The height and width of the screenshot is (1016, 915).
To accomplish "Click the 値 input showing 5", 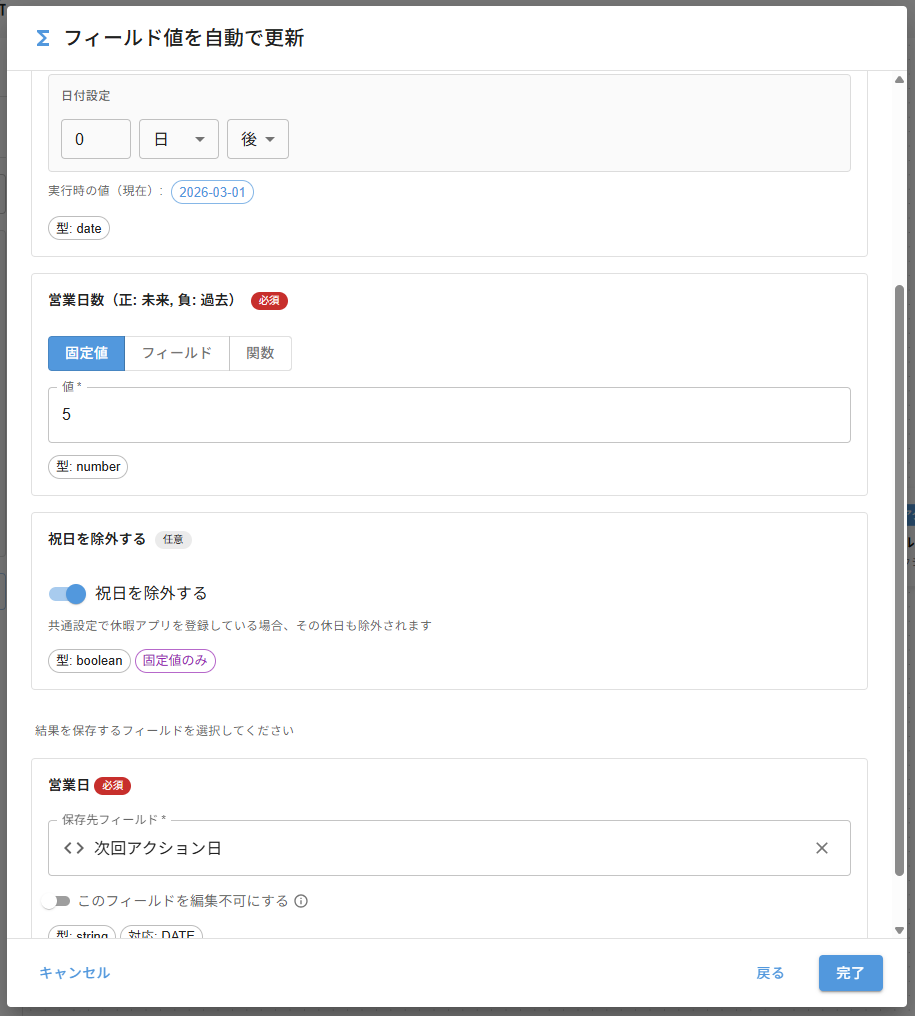I will click(x=449, y=415).
